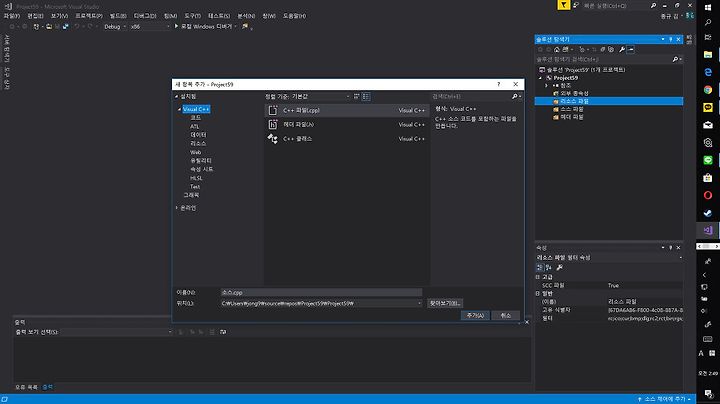Open the Solution Explorer window options arrow
720x404 pixels.
click(663, 39)
